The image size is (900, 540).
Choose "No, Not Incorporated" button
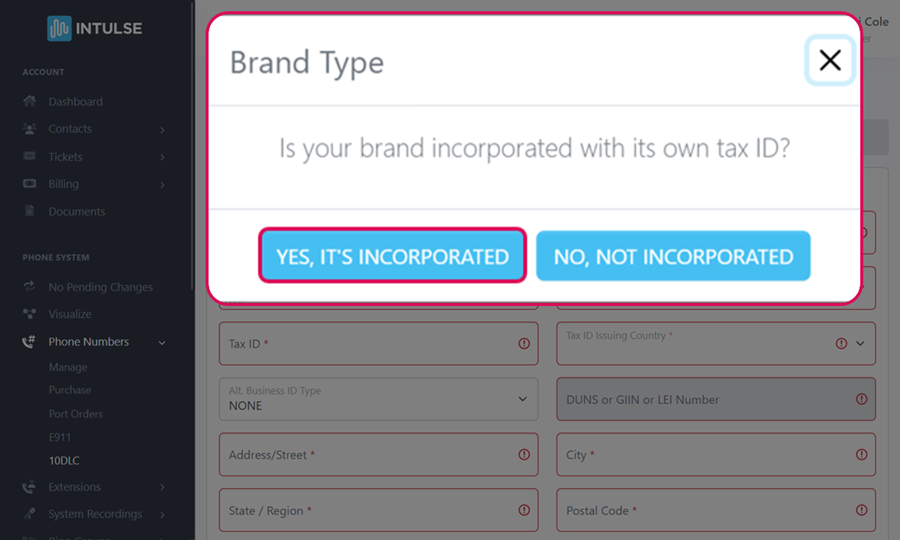[x=673, y=256]
